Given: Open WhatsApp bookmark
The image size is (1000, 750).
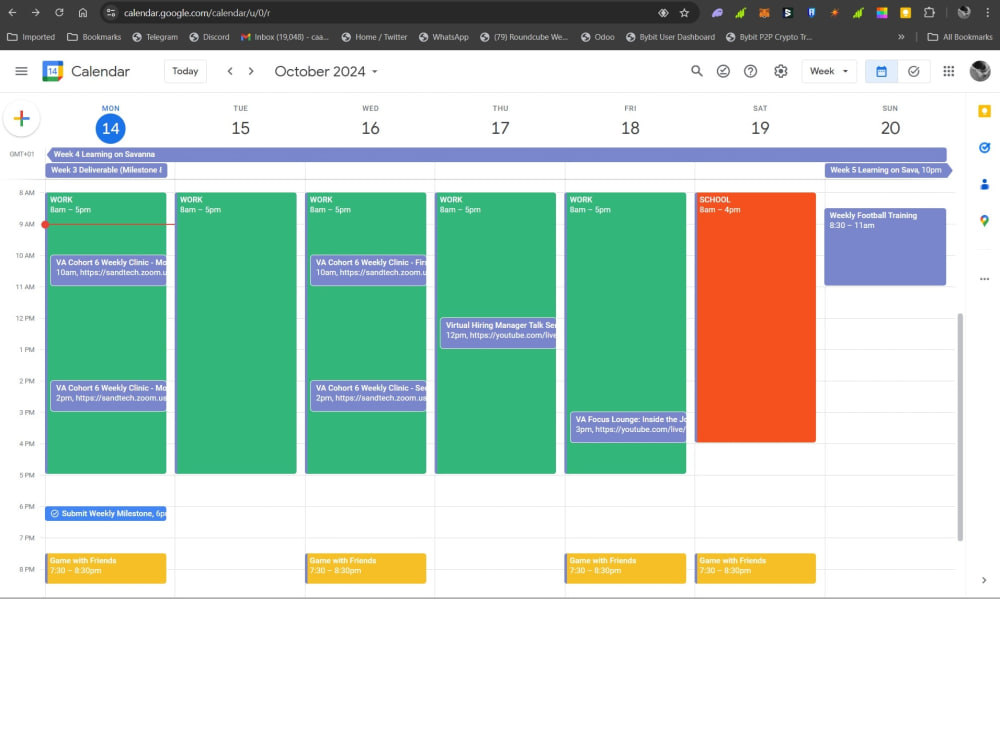Looking at the screenshot, I should pos(443,37).
